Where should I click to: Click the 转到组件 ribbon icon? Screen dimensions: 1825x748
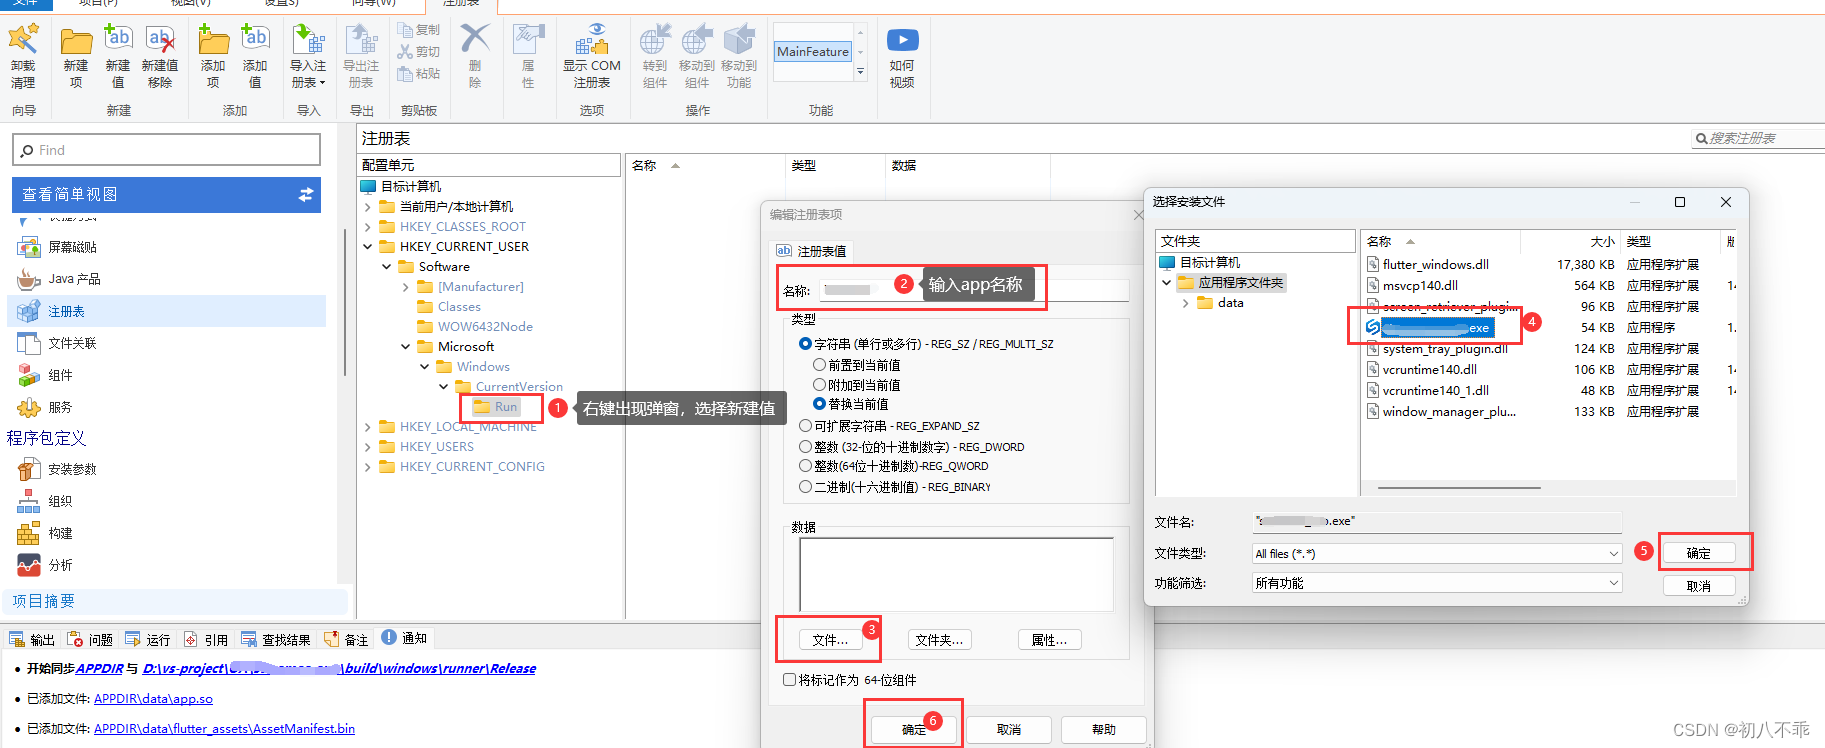coord(655,40)
